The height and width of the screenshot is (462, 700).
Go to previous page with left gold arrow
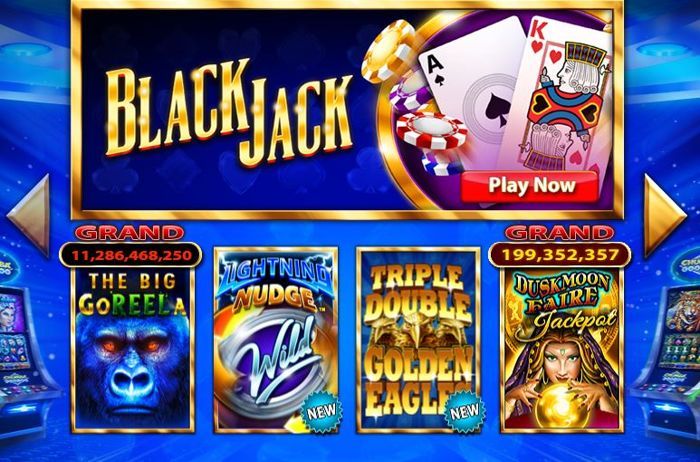point(29,214)
